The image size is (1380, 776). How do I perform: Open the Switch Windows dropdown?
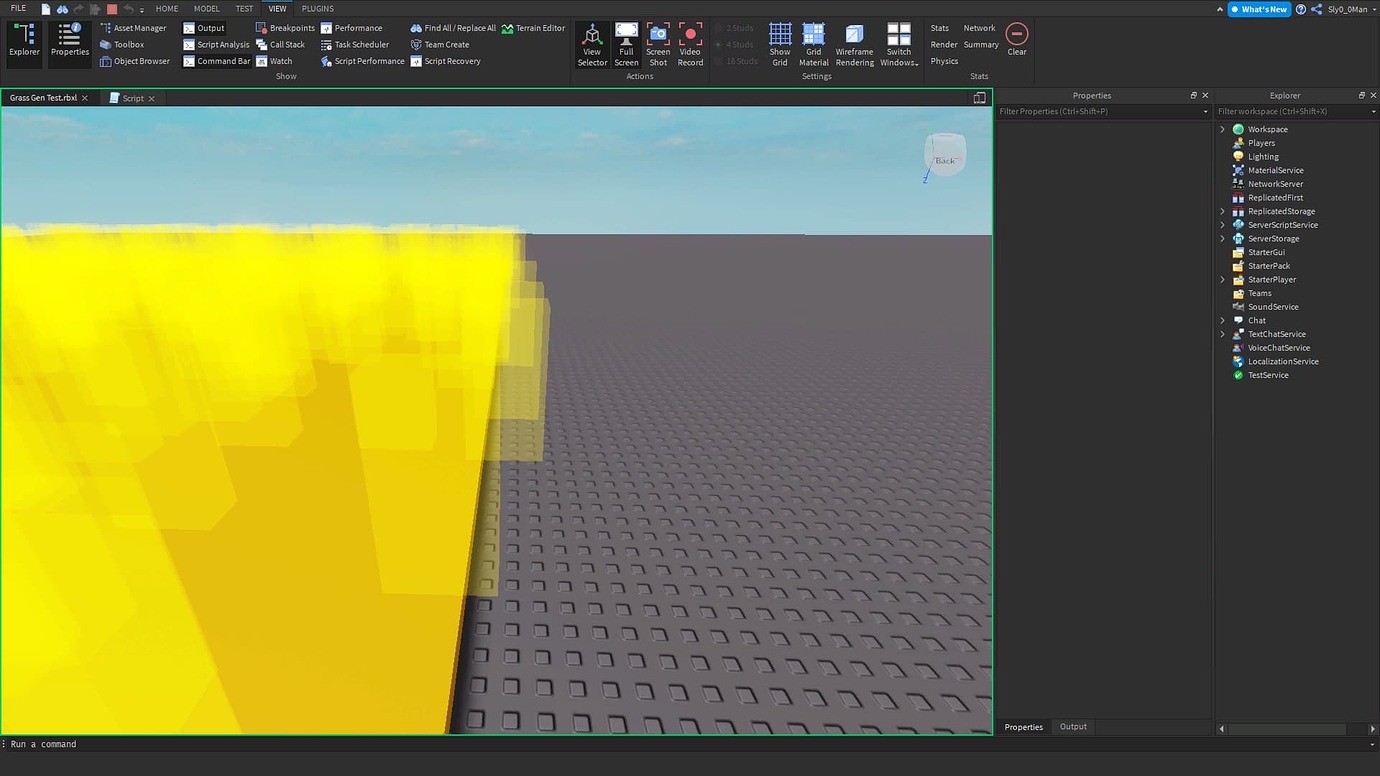pos(899,45)
